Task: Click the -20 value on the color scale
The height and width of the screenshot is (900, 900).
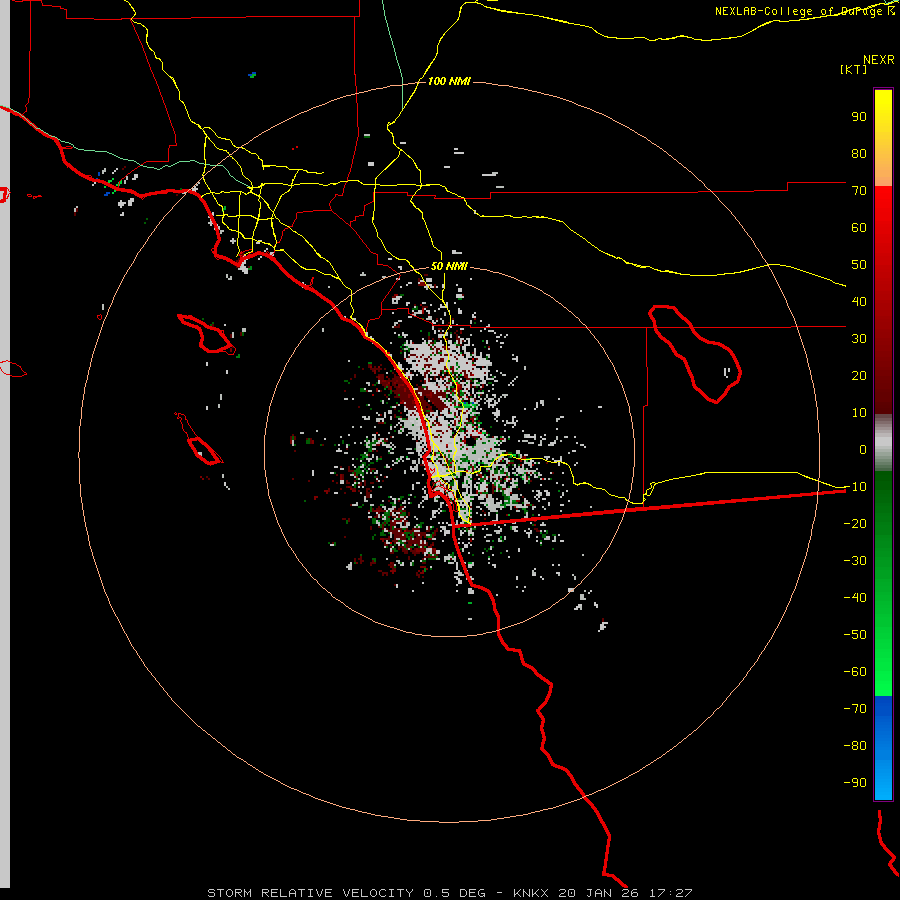Action: (855, 523)
